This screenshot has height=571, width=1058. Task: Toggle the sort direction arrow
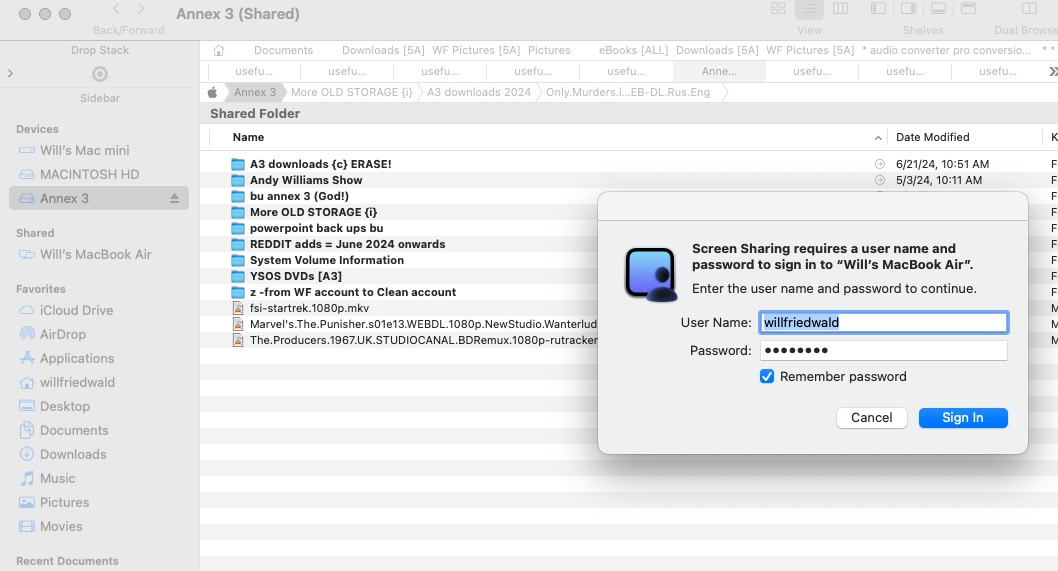878,138
